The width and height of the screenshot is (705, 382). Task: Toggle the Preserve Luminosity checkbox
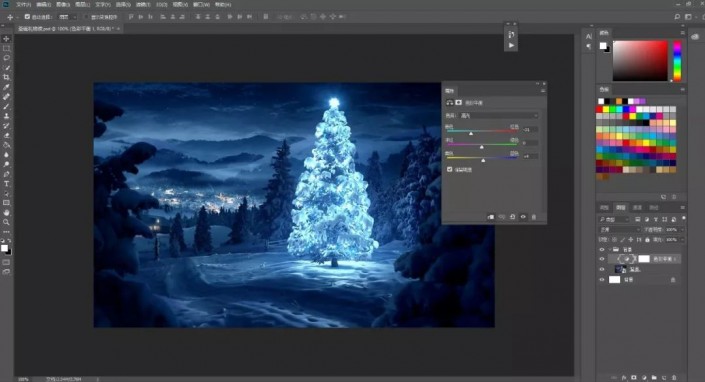pos(449,169)
